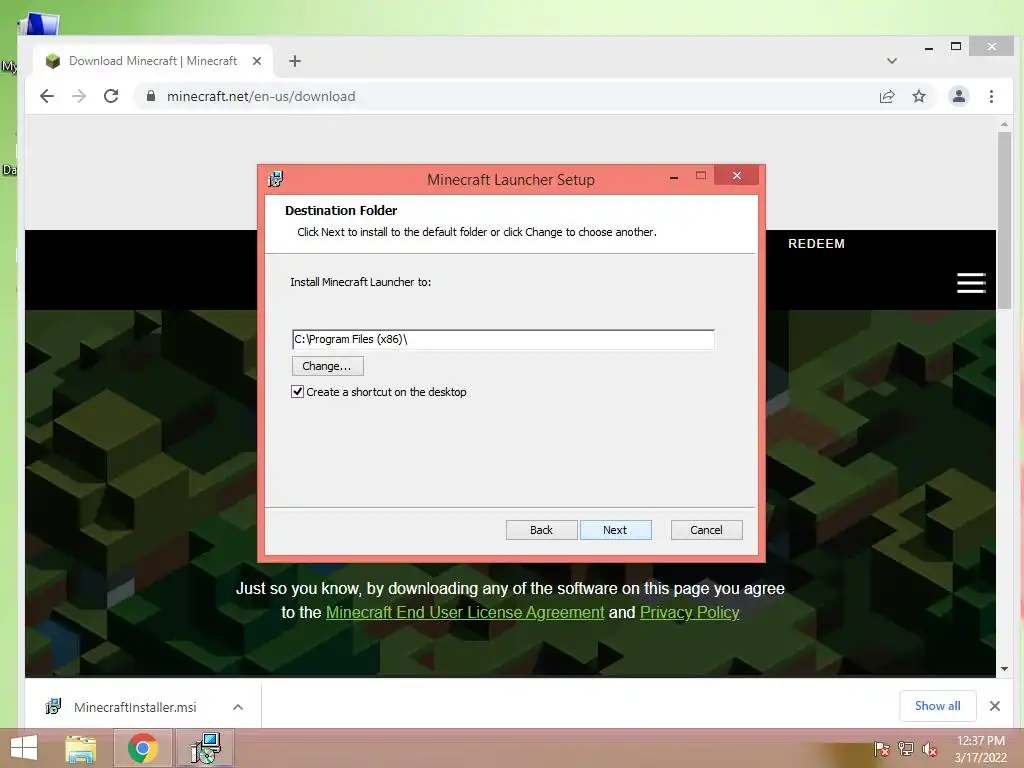Click the Chrome forward arrow

point(79,97)
